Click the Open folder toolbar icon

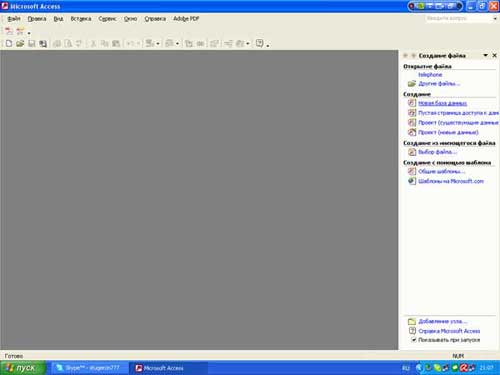coord(20,43)
